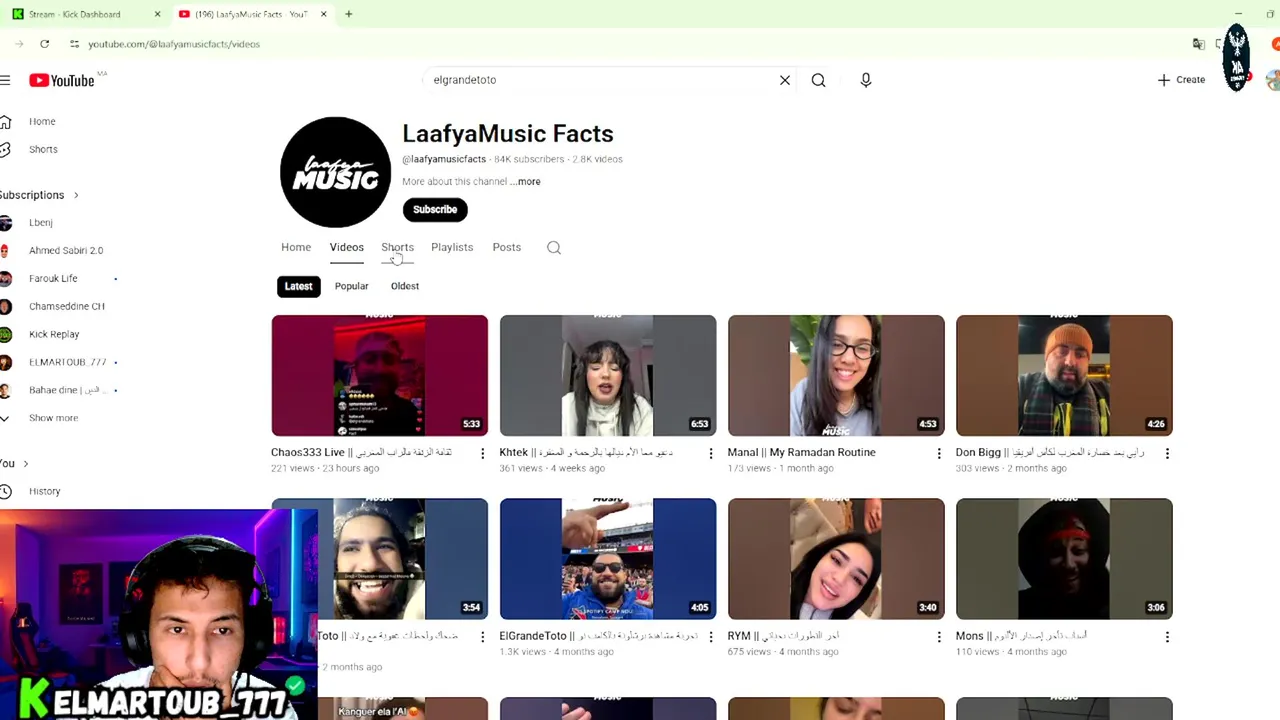This screenshot has height=720, width=1280.
Task: Open options menu for ElGrandeToto video
Action: 711,637
